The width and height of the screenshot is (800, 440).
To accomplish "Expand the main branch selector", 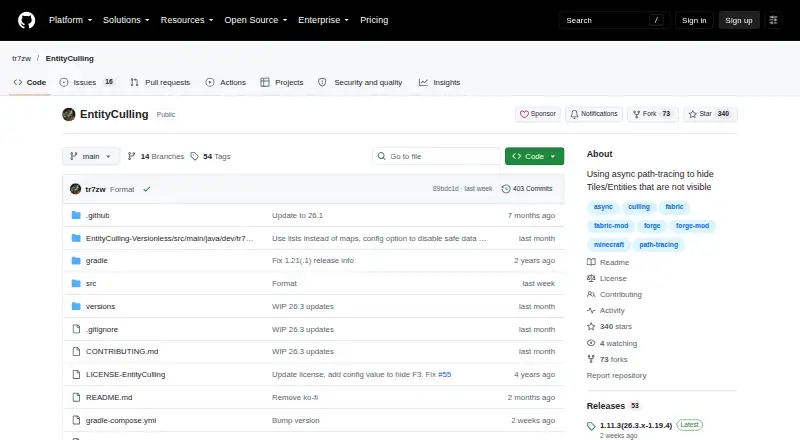I will [x=91, y=156].
